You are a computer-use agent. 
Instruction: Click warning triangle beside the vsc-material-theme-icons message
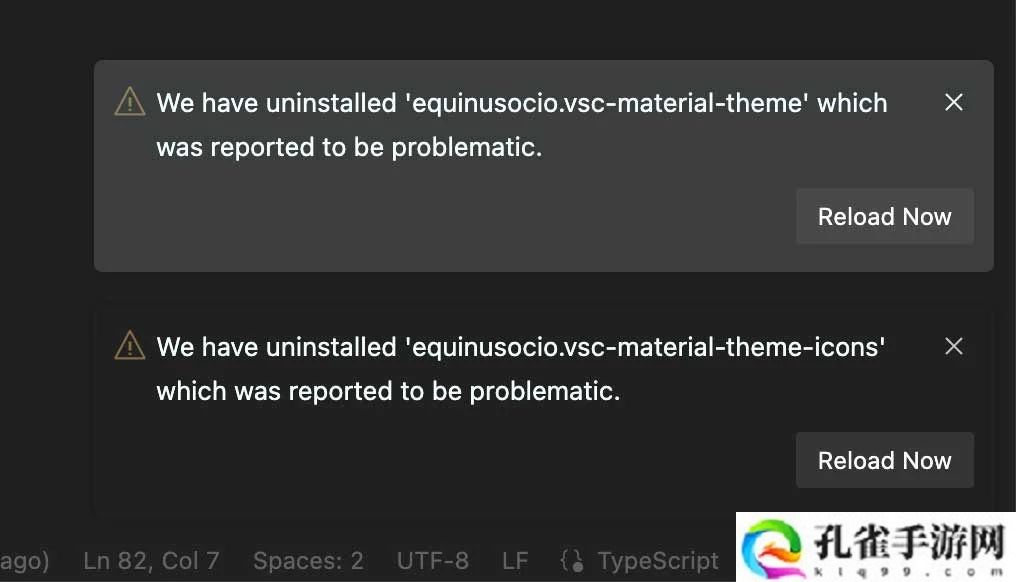pos(130,345)
